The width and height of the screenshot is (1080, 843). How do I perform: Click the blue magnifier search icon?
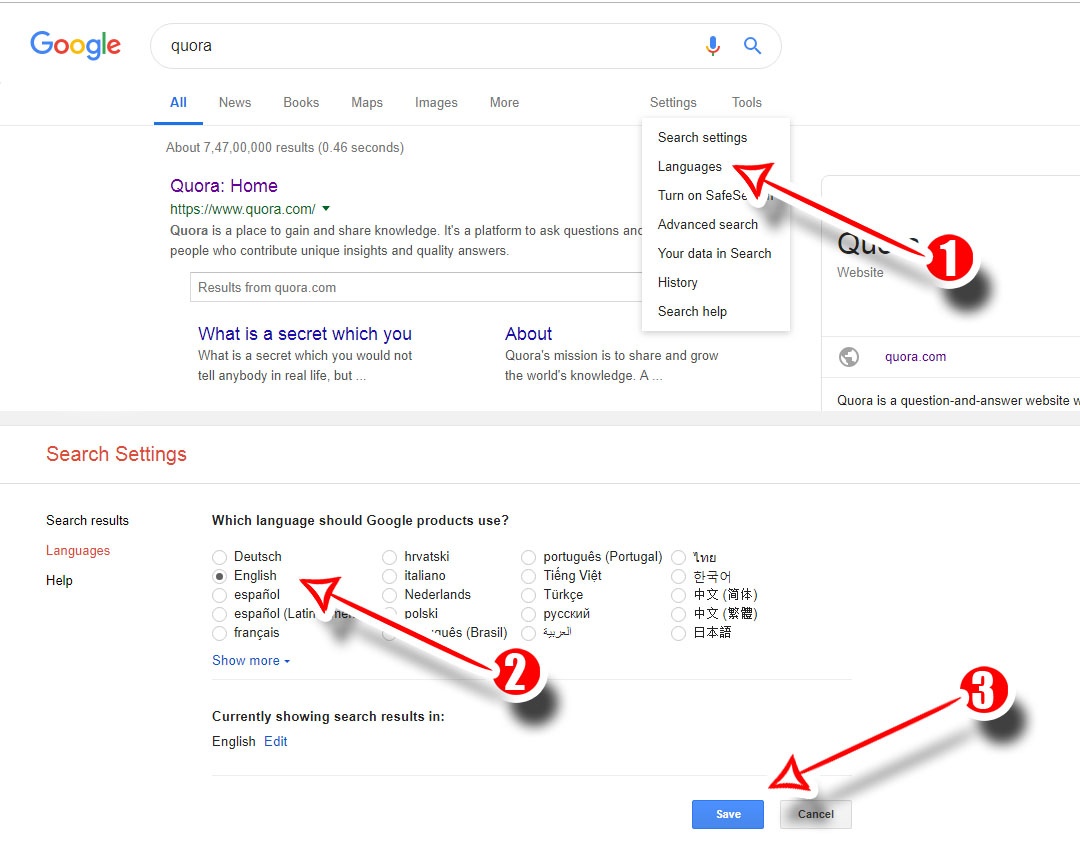pos(752,46)
